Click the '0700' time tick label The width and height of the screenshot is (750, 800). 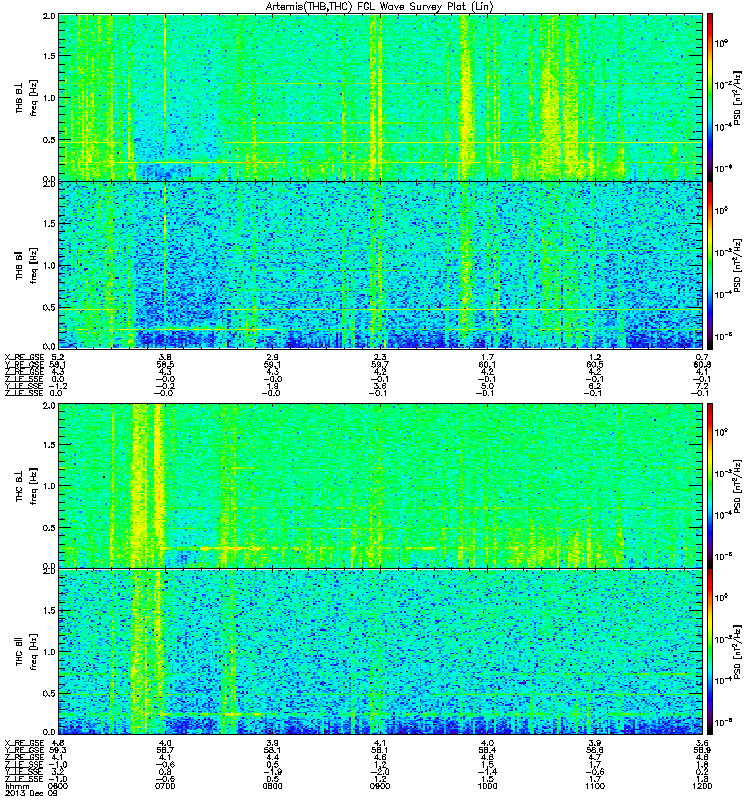click(x=165, y=786)
